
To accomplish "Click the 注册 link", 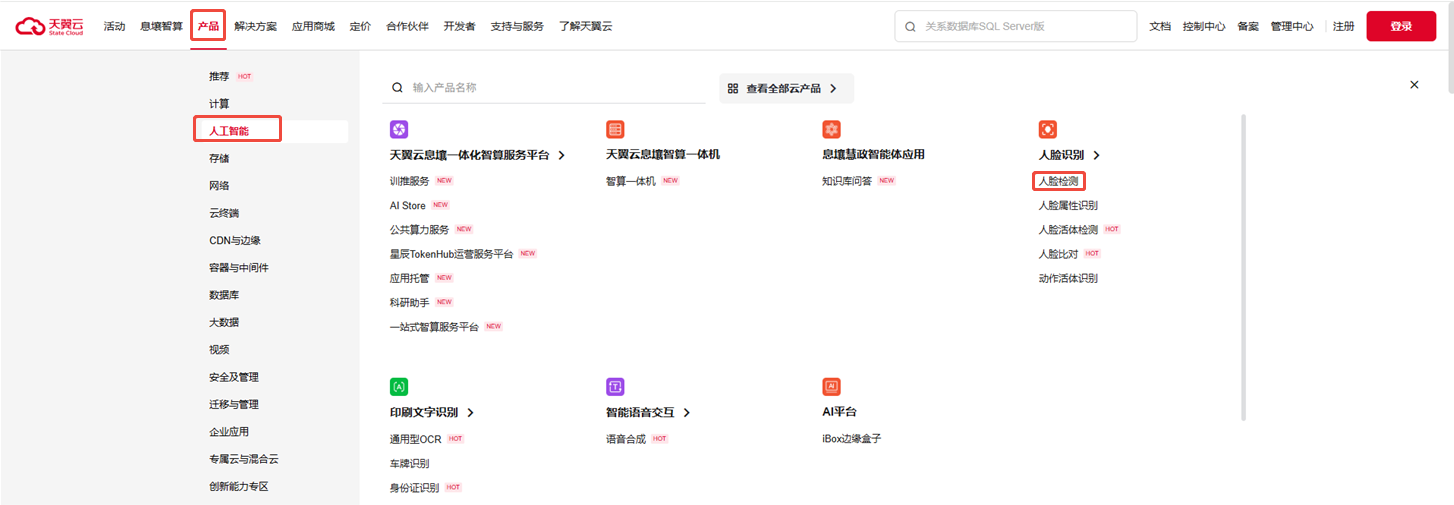I will 1344,26.
